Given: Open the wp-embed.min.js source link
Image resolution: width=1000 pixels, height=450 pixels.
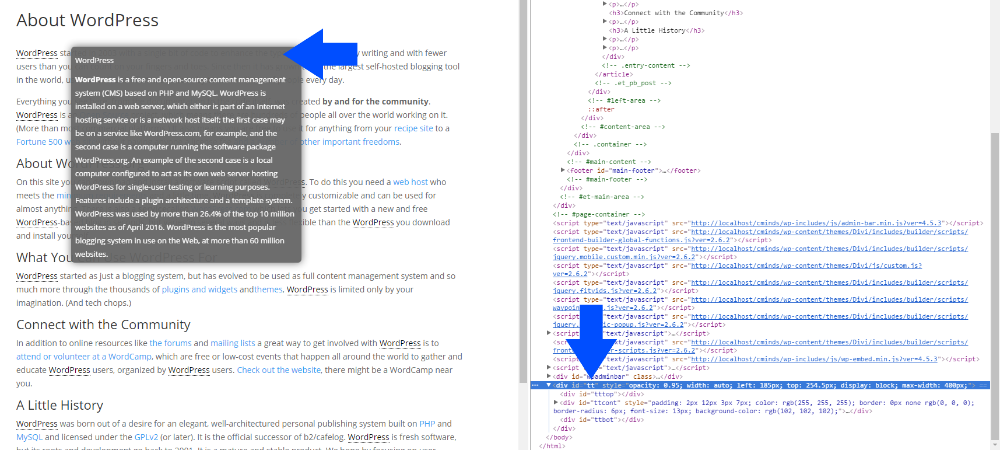Looking at the screenshot, I should [814, 359].
